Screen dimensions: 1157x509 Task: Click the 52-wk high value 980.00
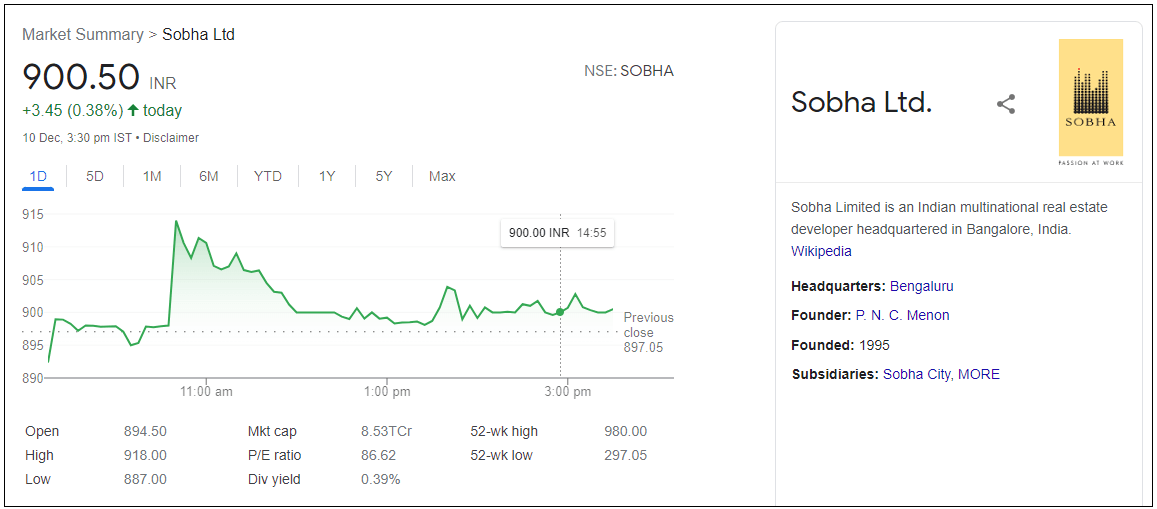625,432
